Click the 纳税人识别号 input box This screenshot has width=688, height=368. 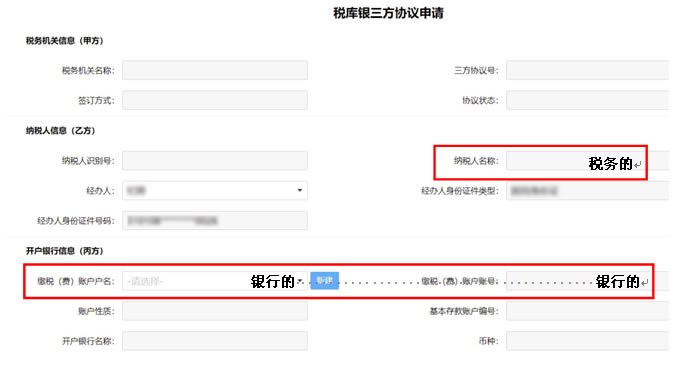tap(215, 161)
